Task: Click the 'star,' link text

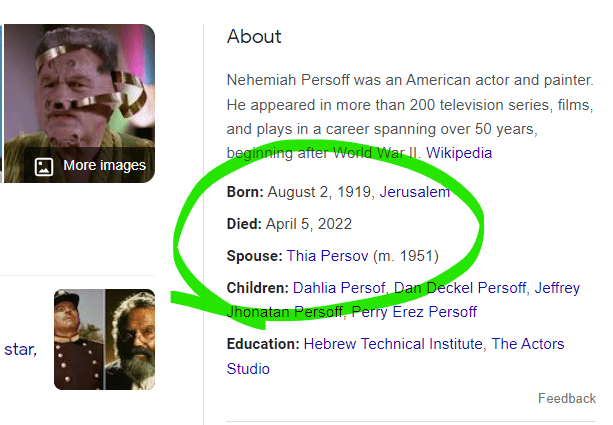Action: click(19, 349)
